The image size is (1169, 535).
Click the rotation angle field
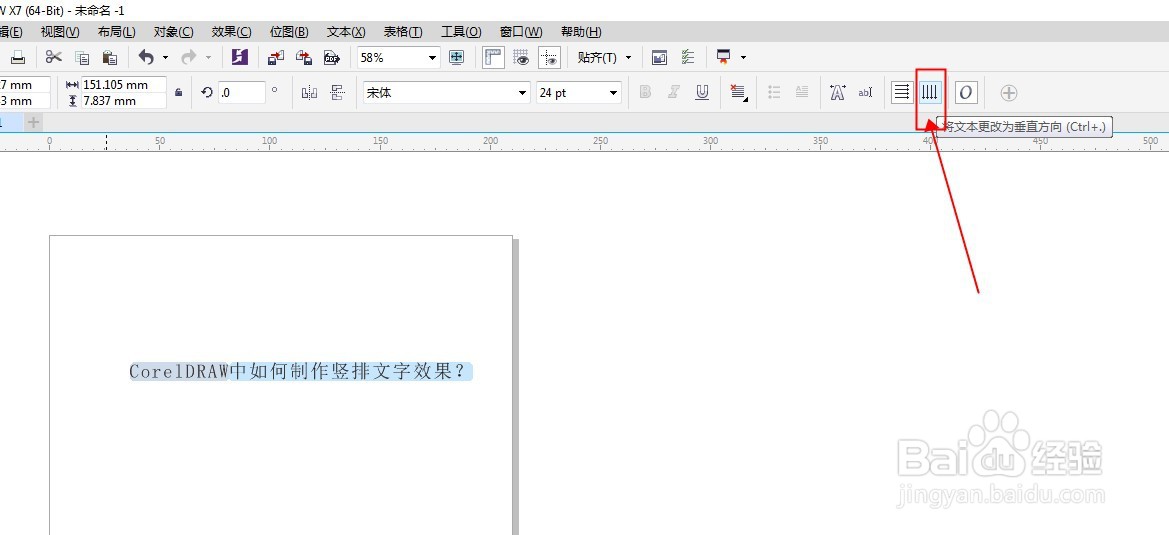coord(242,92)
